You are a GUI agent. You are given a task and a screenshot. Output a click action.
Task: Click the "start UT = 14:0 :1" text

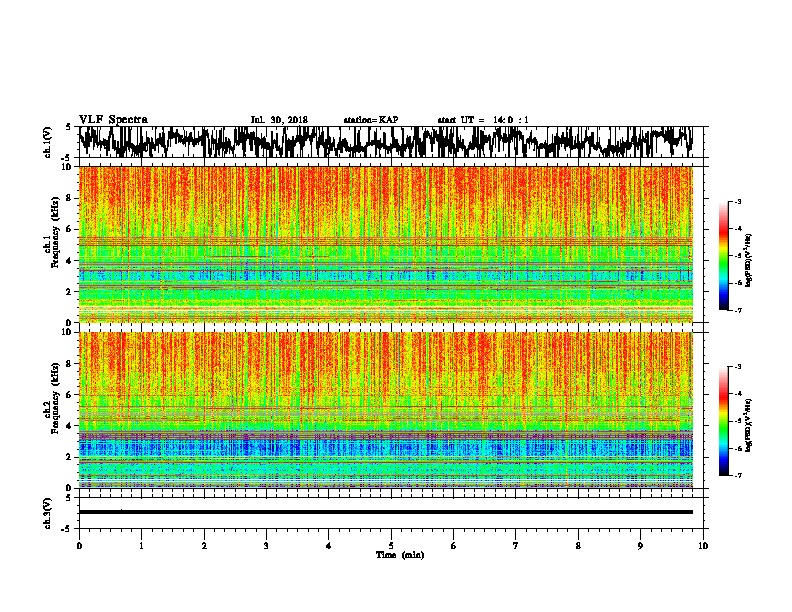(x=483, y=120)
